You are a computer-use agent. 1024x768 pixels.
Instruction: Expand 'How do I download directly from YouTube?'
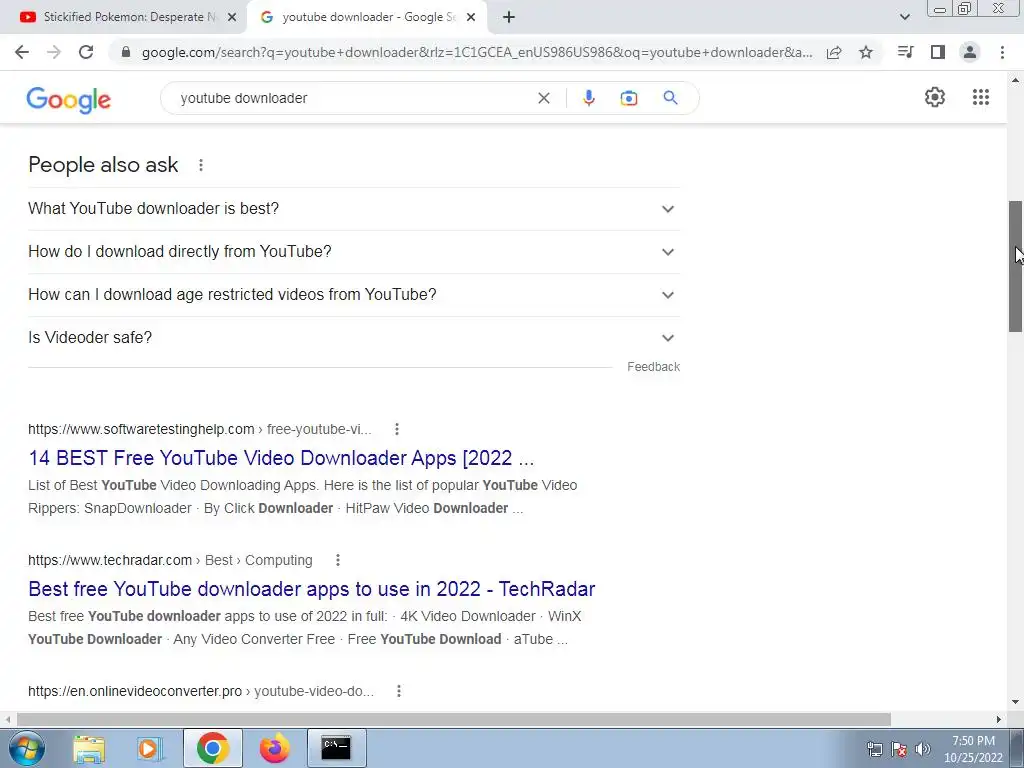(x=354, y=252)
